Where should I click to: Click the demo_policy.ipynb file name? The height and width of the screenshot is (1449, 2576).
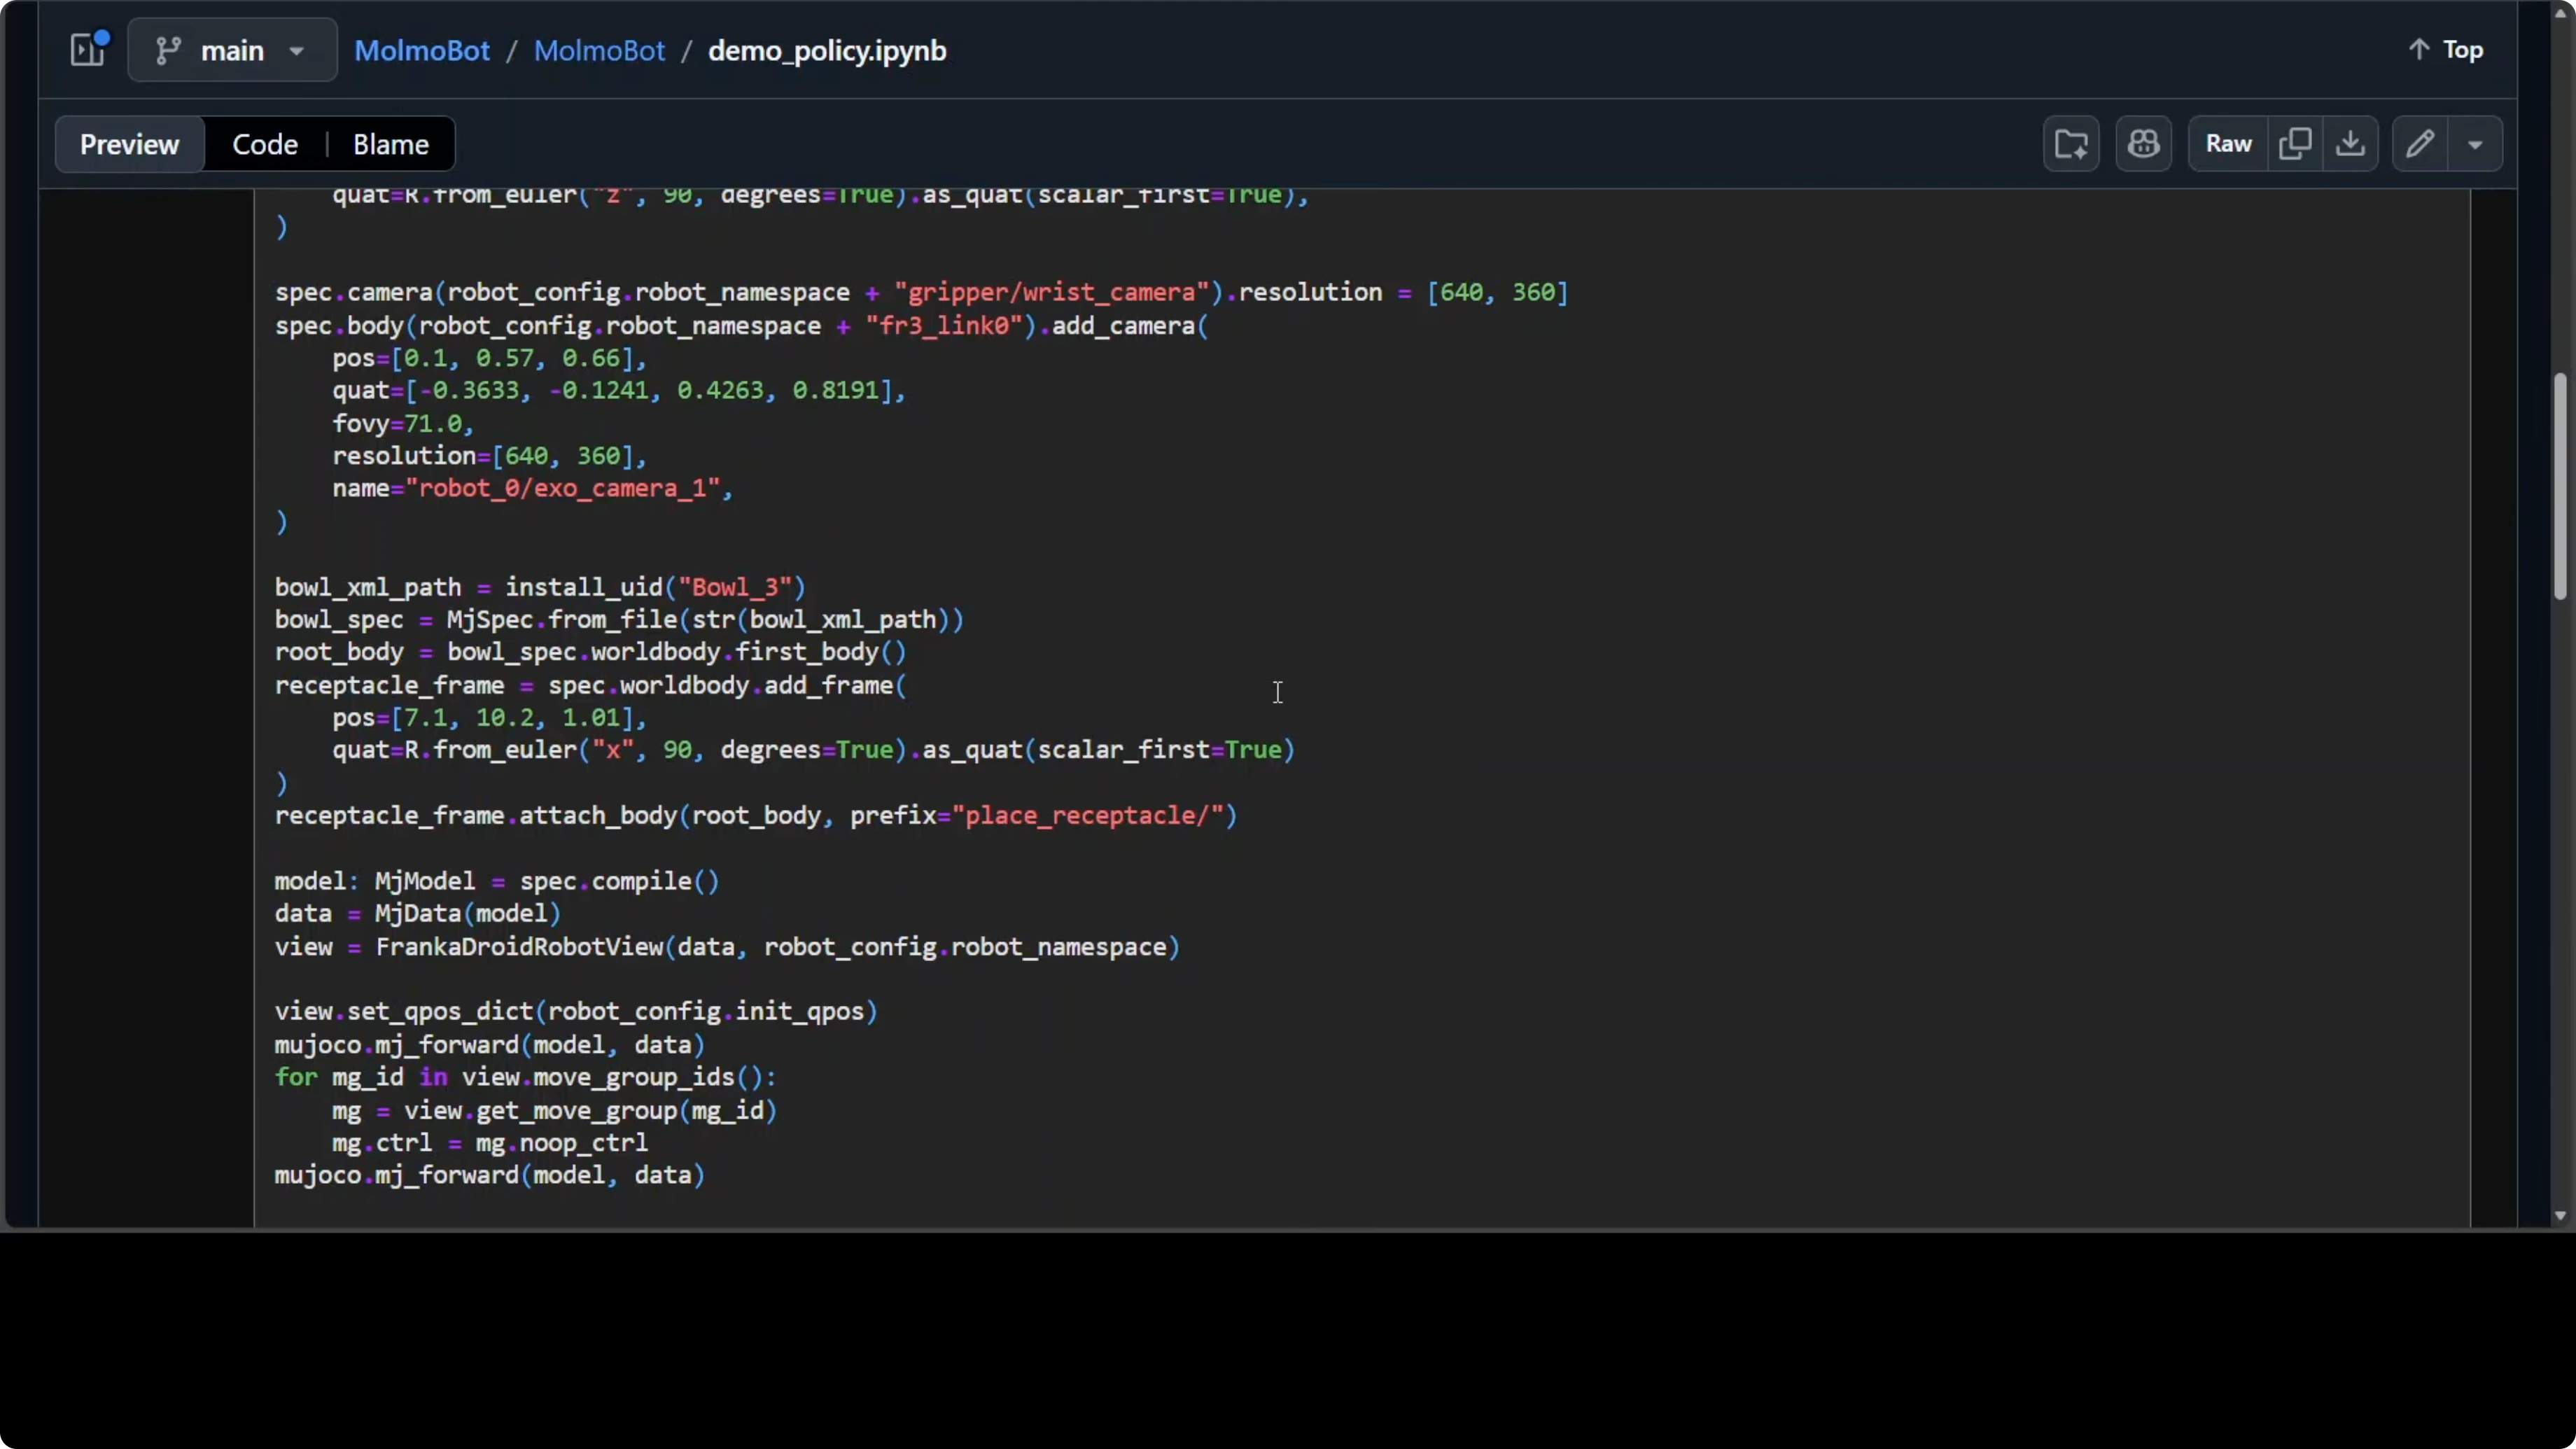[826, 50]
